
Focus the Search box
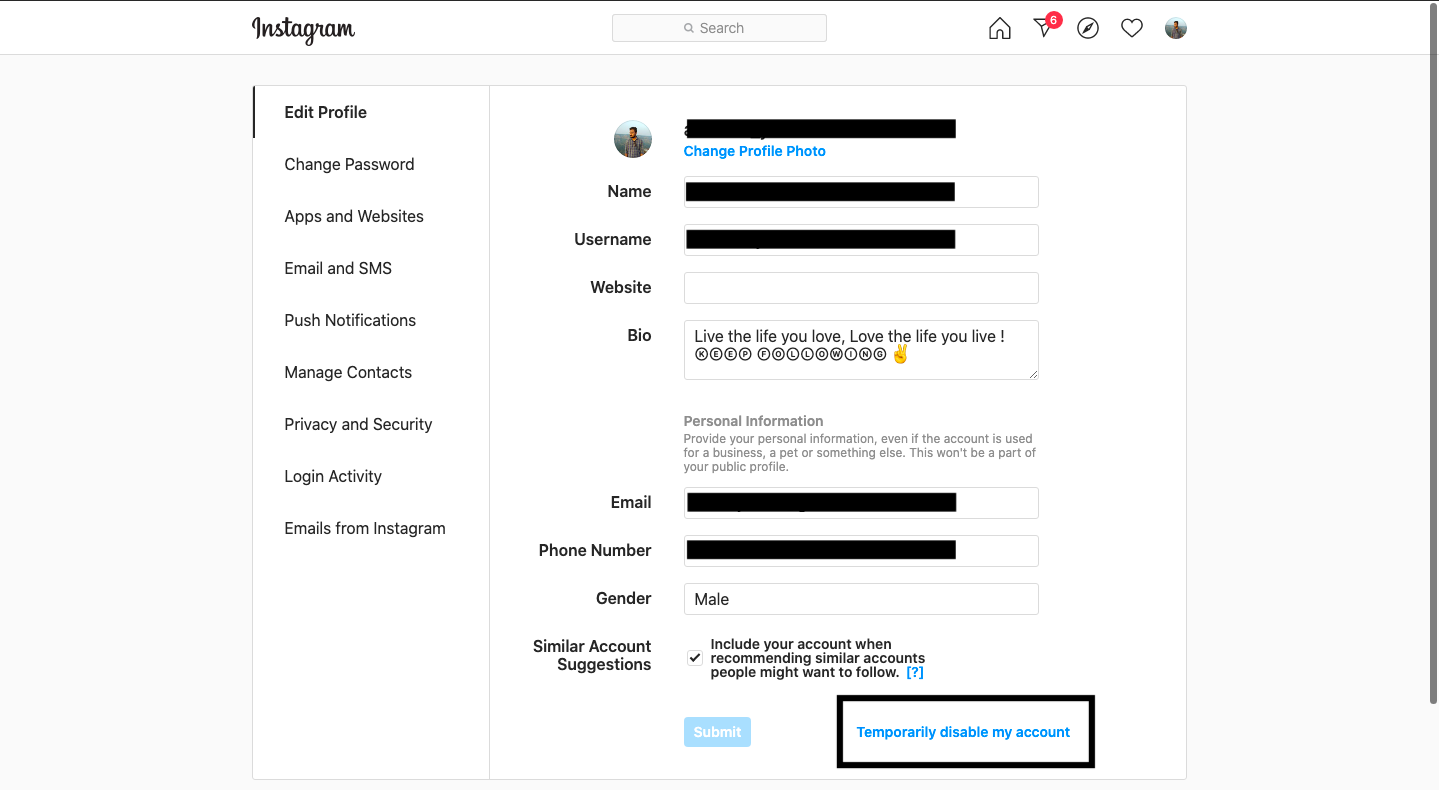coord(719,28)
